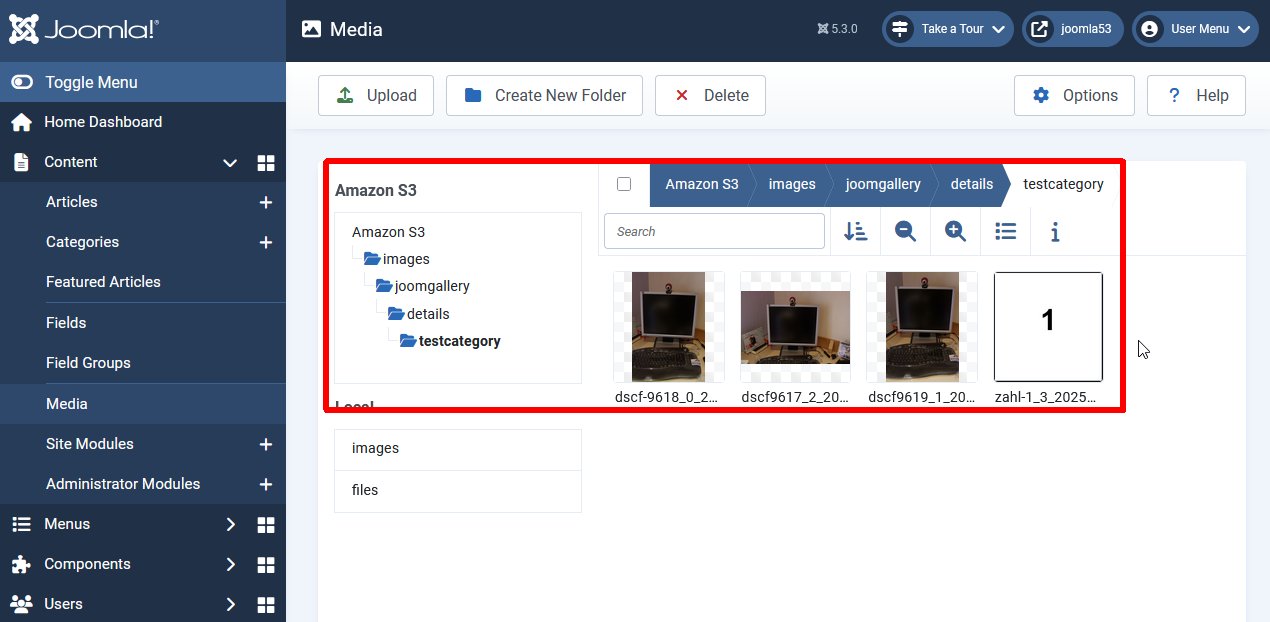Click the media Search field
This screenshot has width=1270, height=622.
714,231
